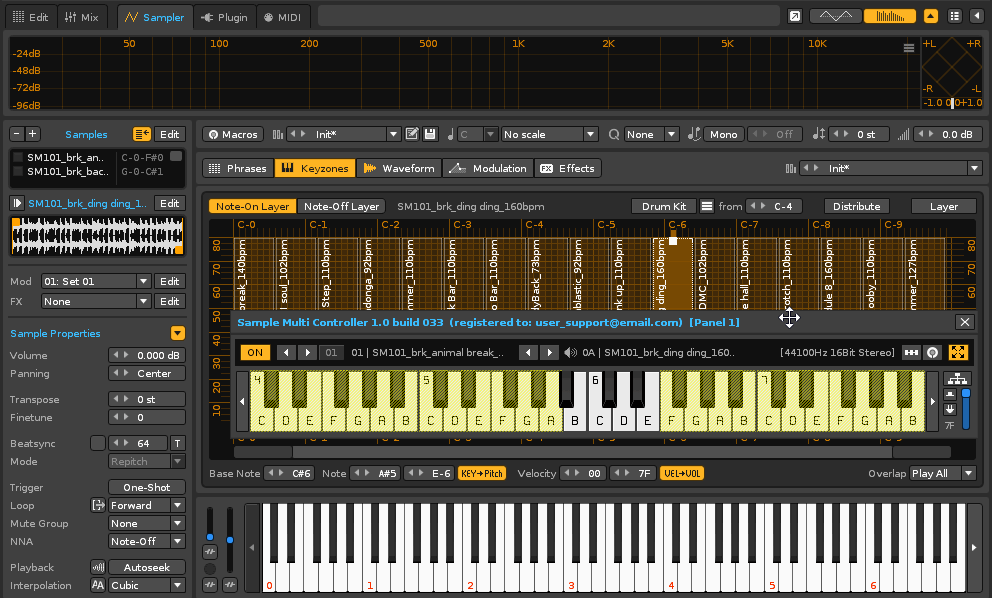Click the Distribute button

pyautogui.click(x=856, y=206)
